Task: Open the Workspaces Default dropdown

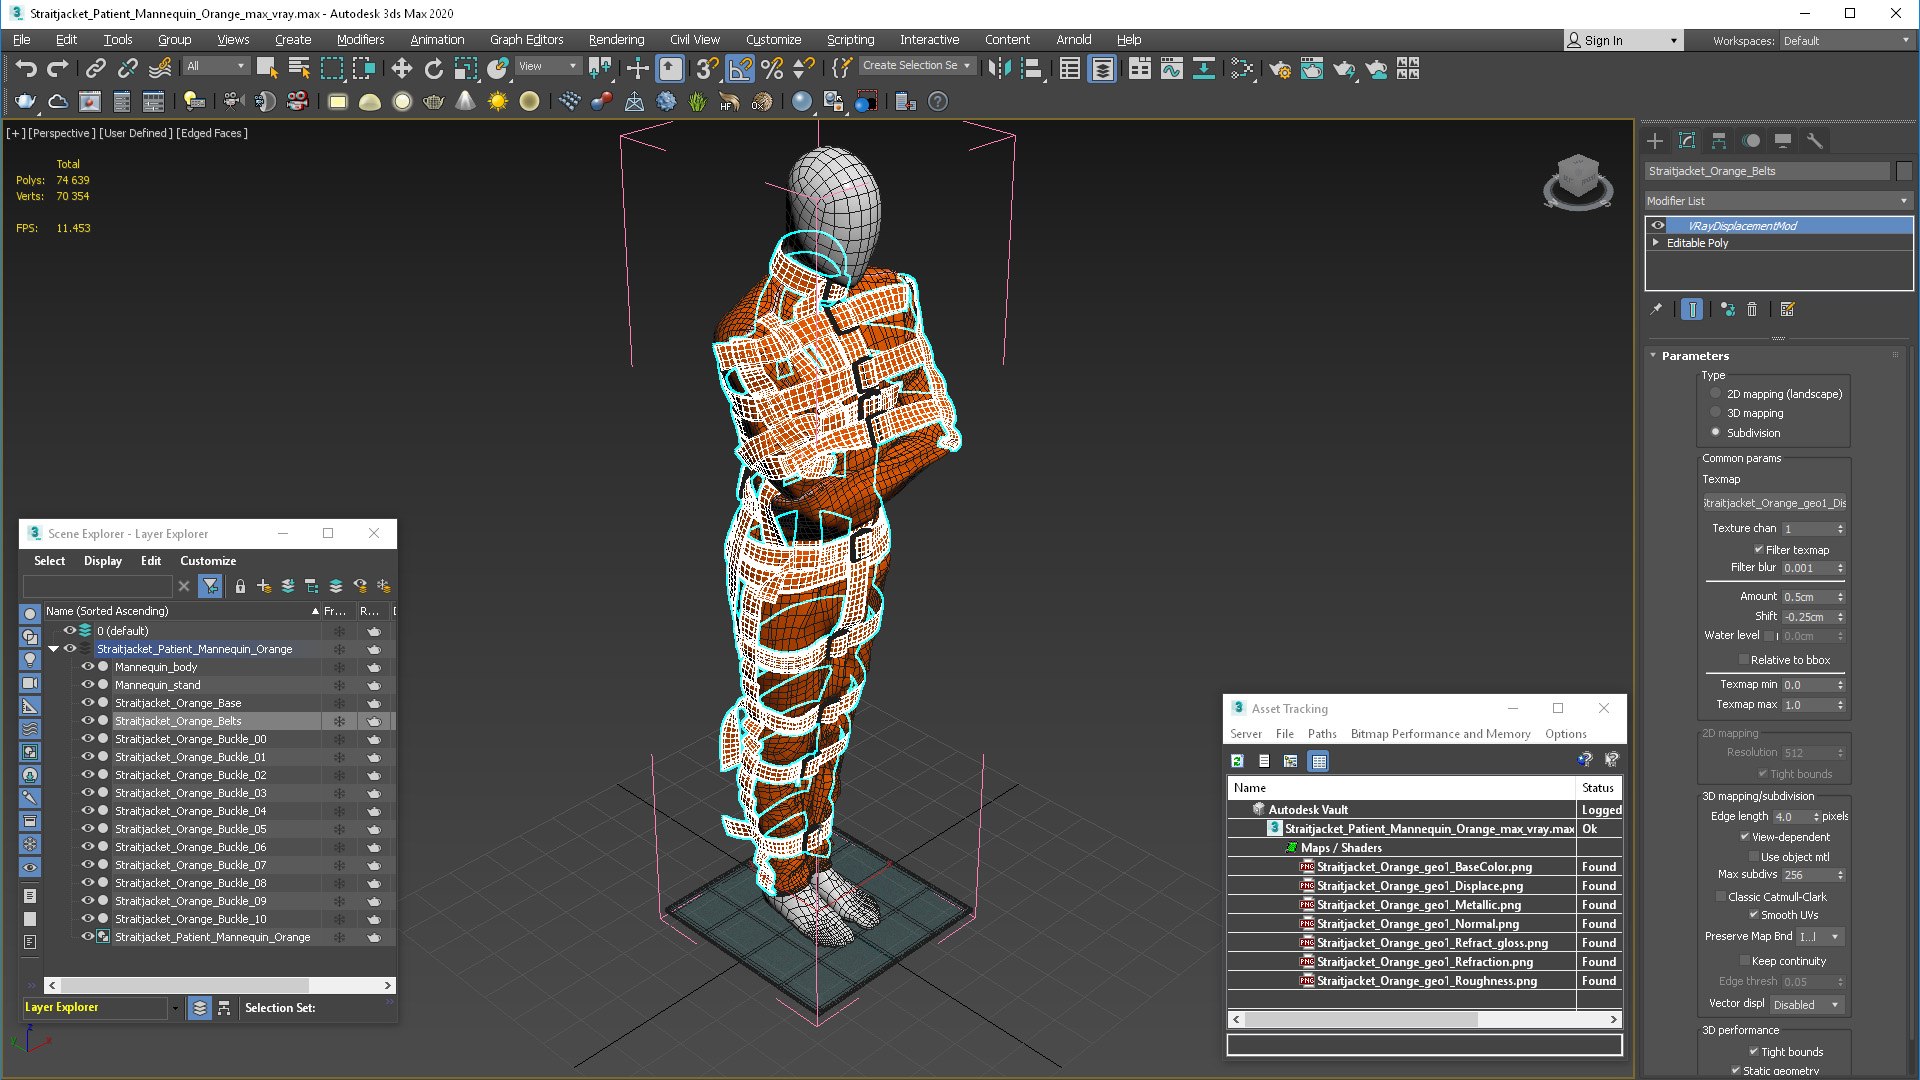Action: pyautogui.click(x=1846, y=41)
